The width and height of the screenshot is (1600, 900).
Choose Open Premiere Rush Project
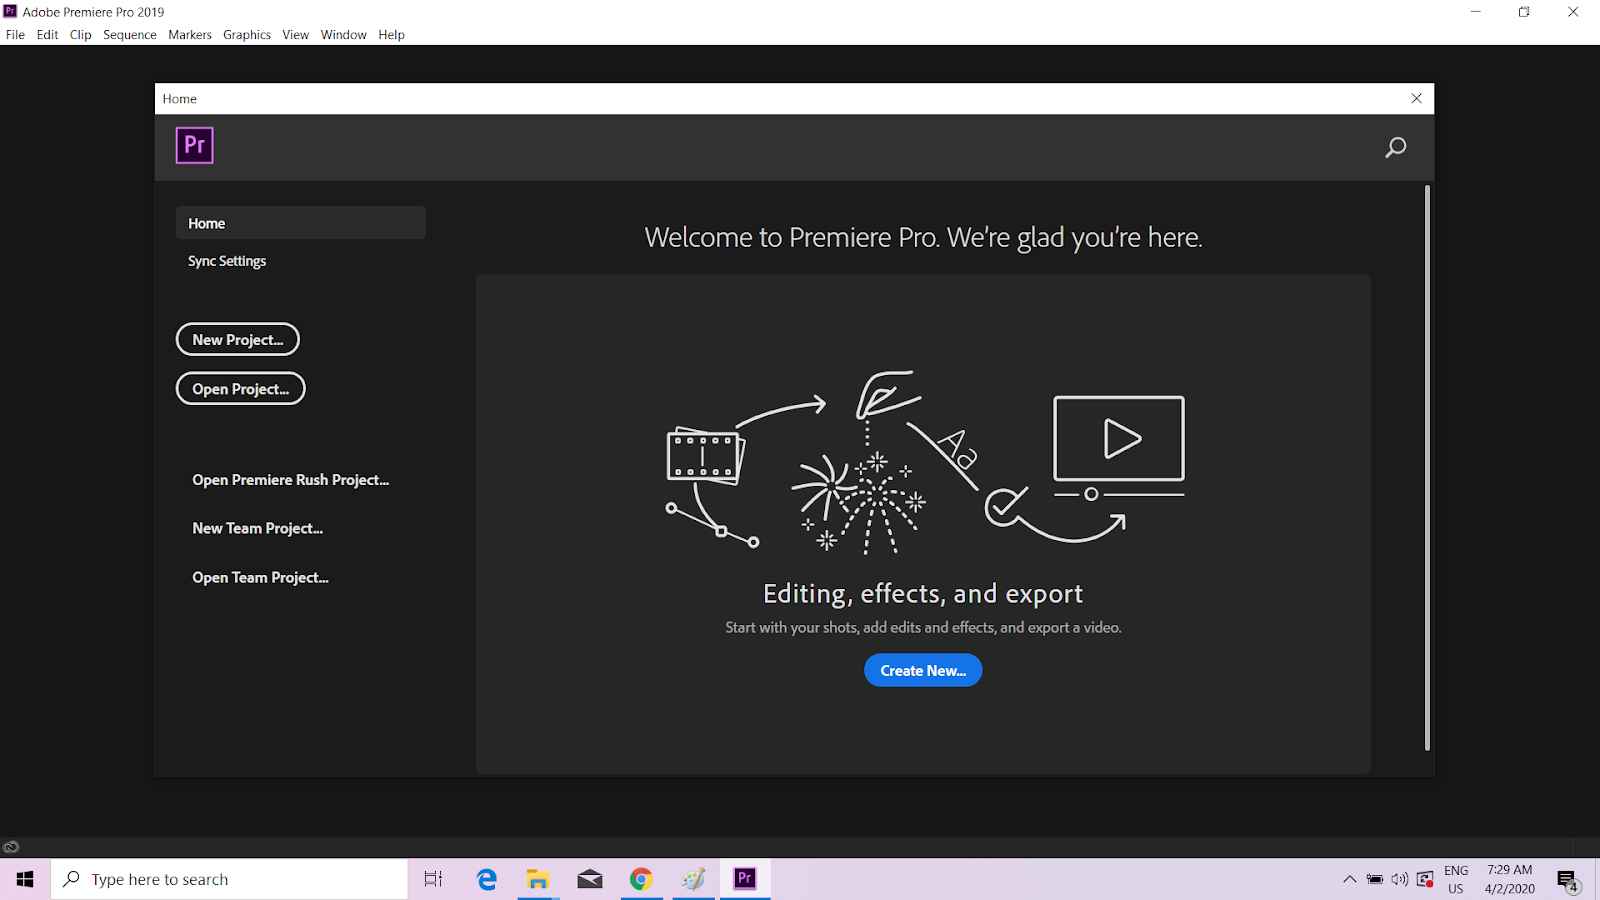[291, 480]
